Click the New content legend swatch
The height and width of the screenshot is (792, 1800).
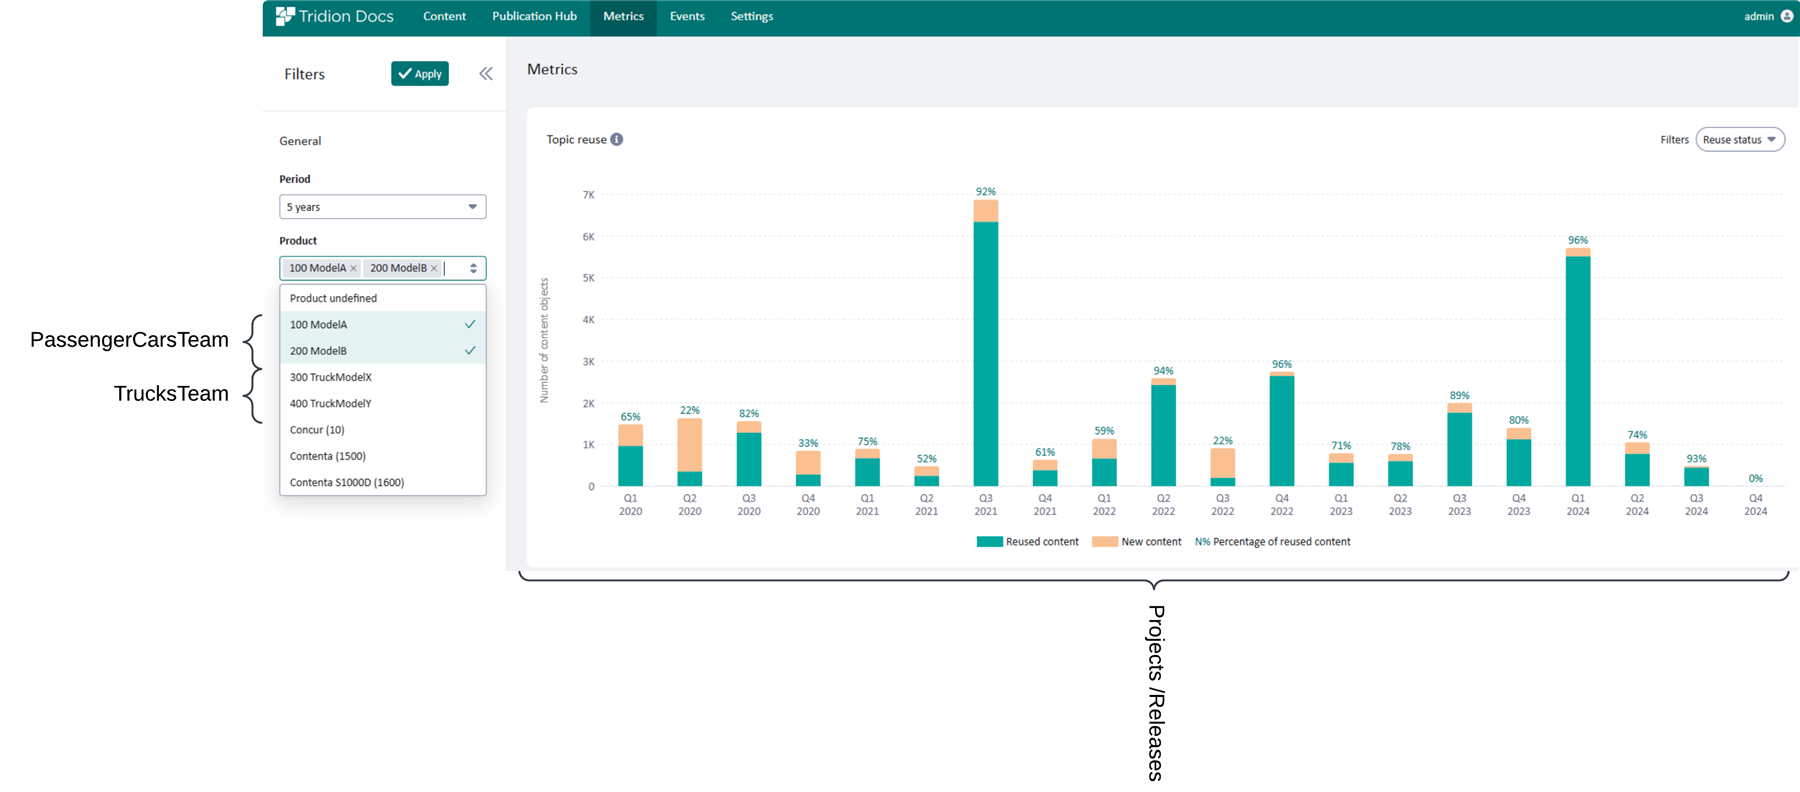(x=1104, y=542)
